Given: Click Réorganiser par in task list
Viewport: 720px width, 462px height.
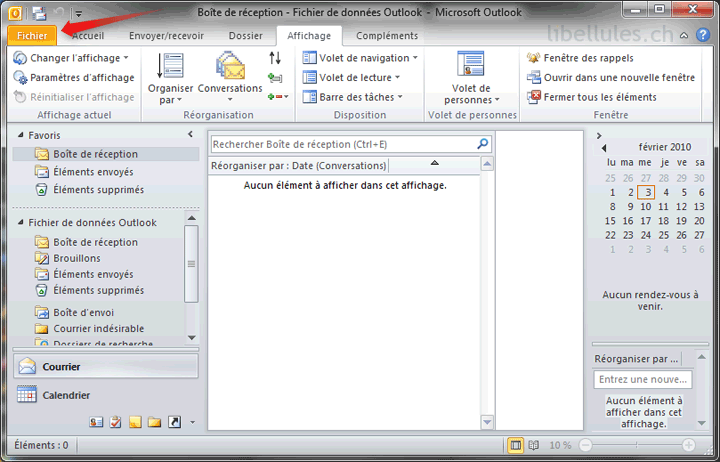Looking at the screenshot, I should click(x=636, y=359).
